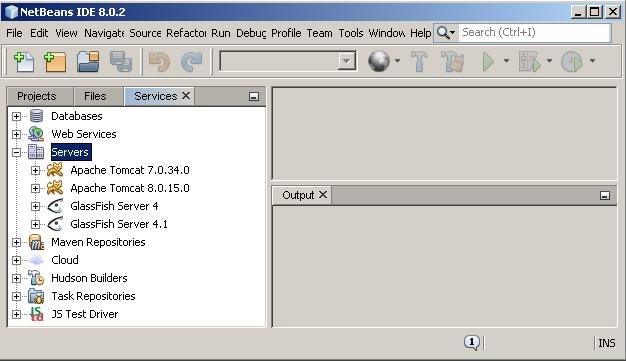Open the Help menu

click(x=420, y=33)
